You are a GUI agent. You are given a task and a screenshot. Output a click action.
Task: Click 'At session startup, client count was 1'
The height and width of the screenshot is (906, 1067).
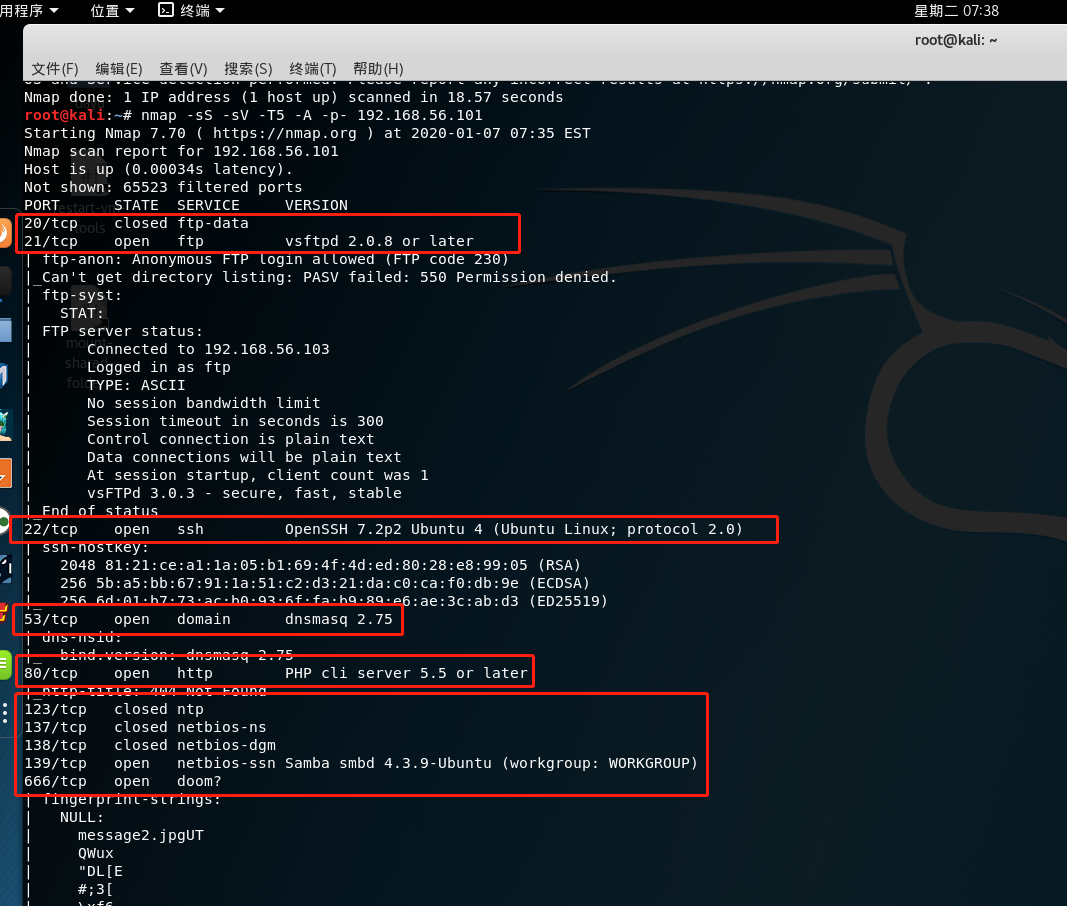tap(258, 475)
